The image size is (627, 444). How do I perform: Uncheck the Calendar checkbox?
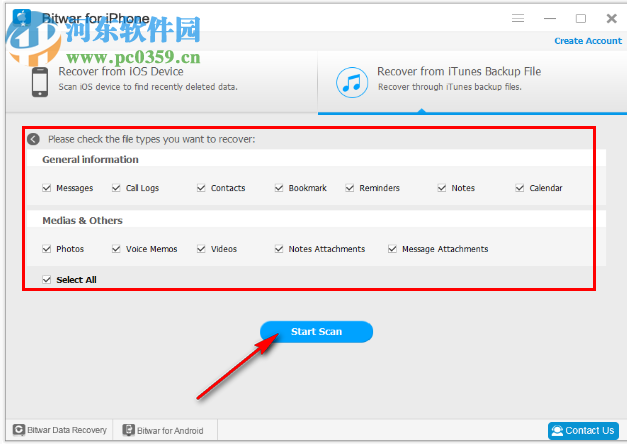point(520,188)
